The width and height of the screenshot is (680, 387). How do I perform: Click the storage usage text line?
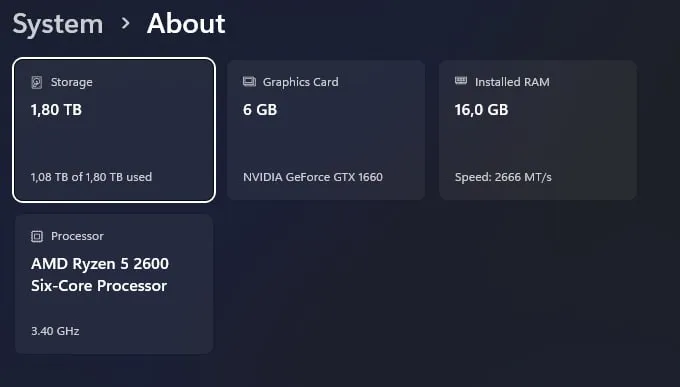[x=92, y=177]
